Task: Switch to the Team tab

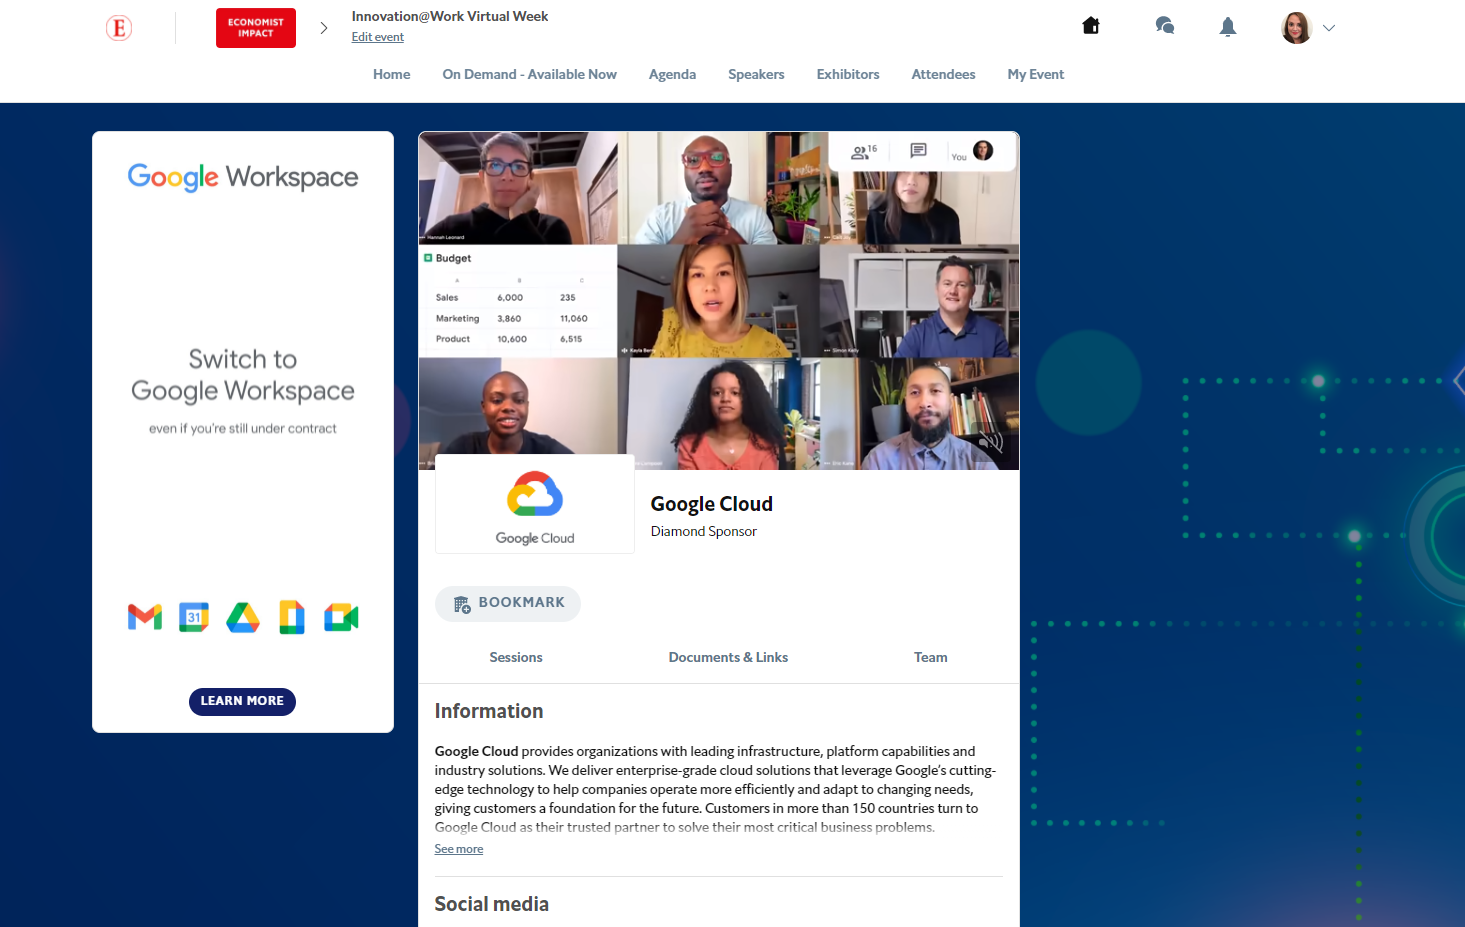Action: coord(931,657)
